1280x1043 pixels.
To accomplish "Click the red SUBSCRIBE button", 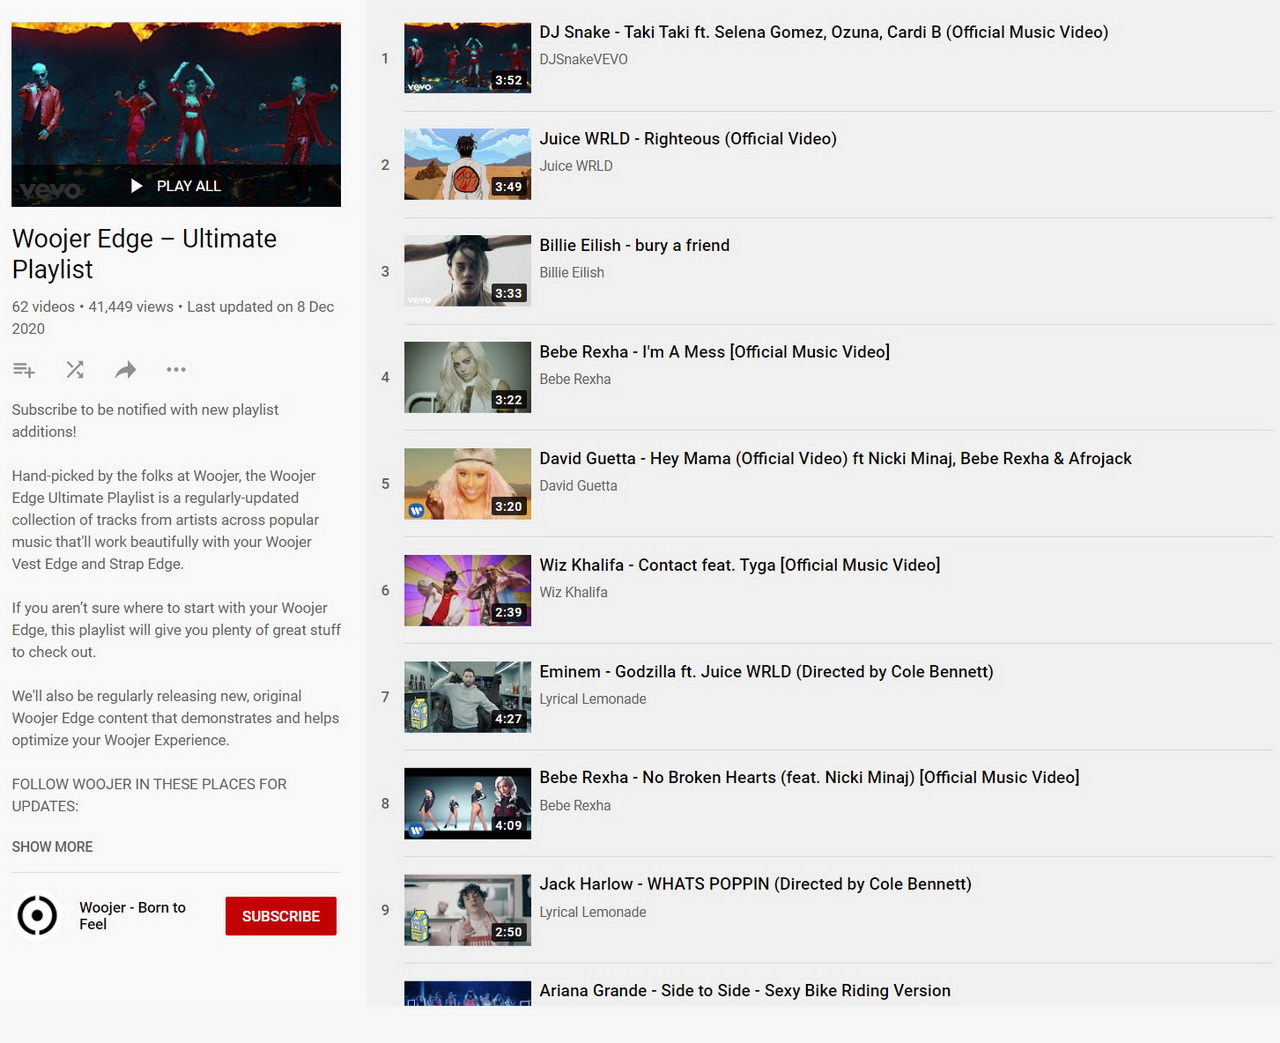I will point(281,916).
